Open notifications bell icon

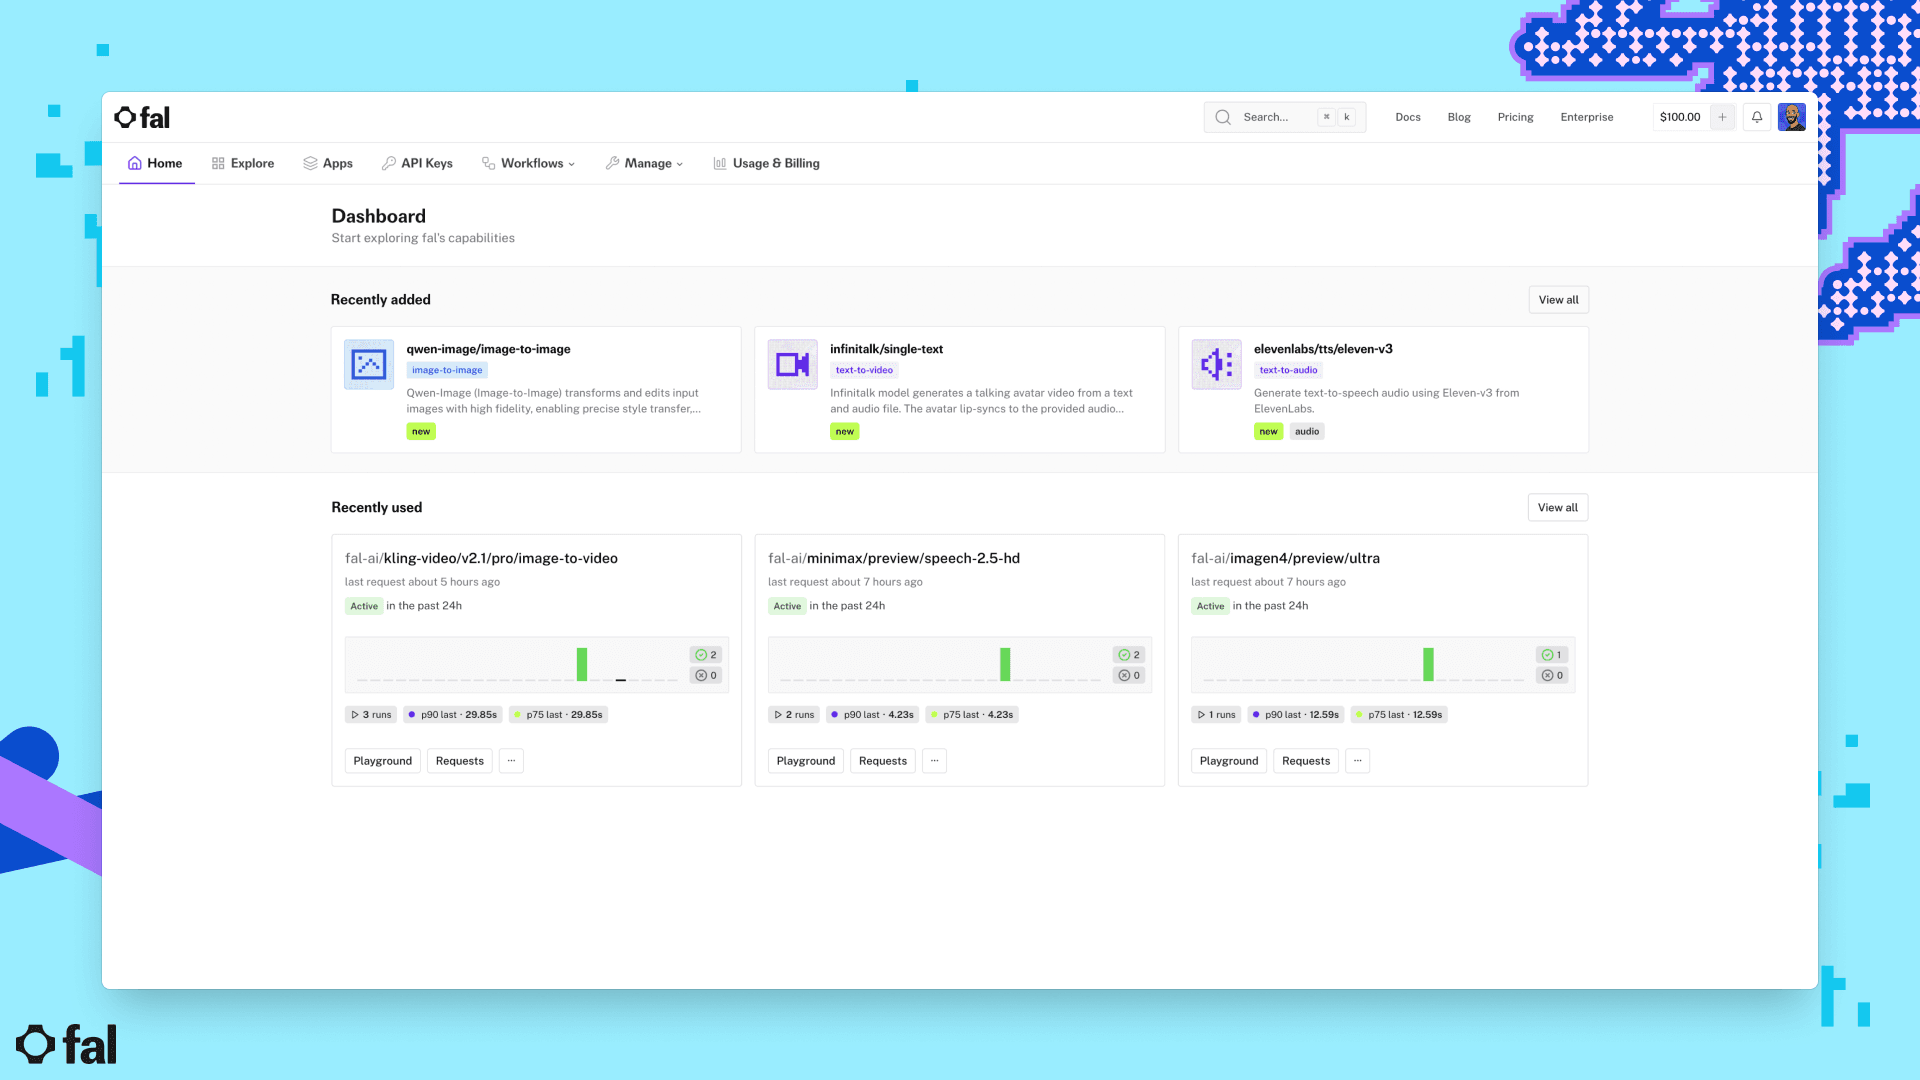pos(1757,117)
